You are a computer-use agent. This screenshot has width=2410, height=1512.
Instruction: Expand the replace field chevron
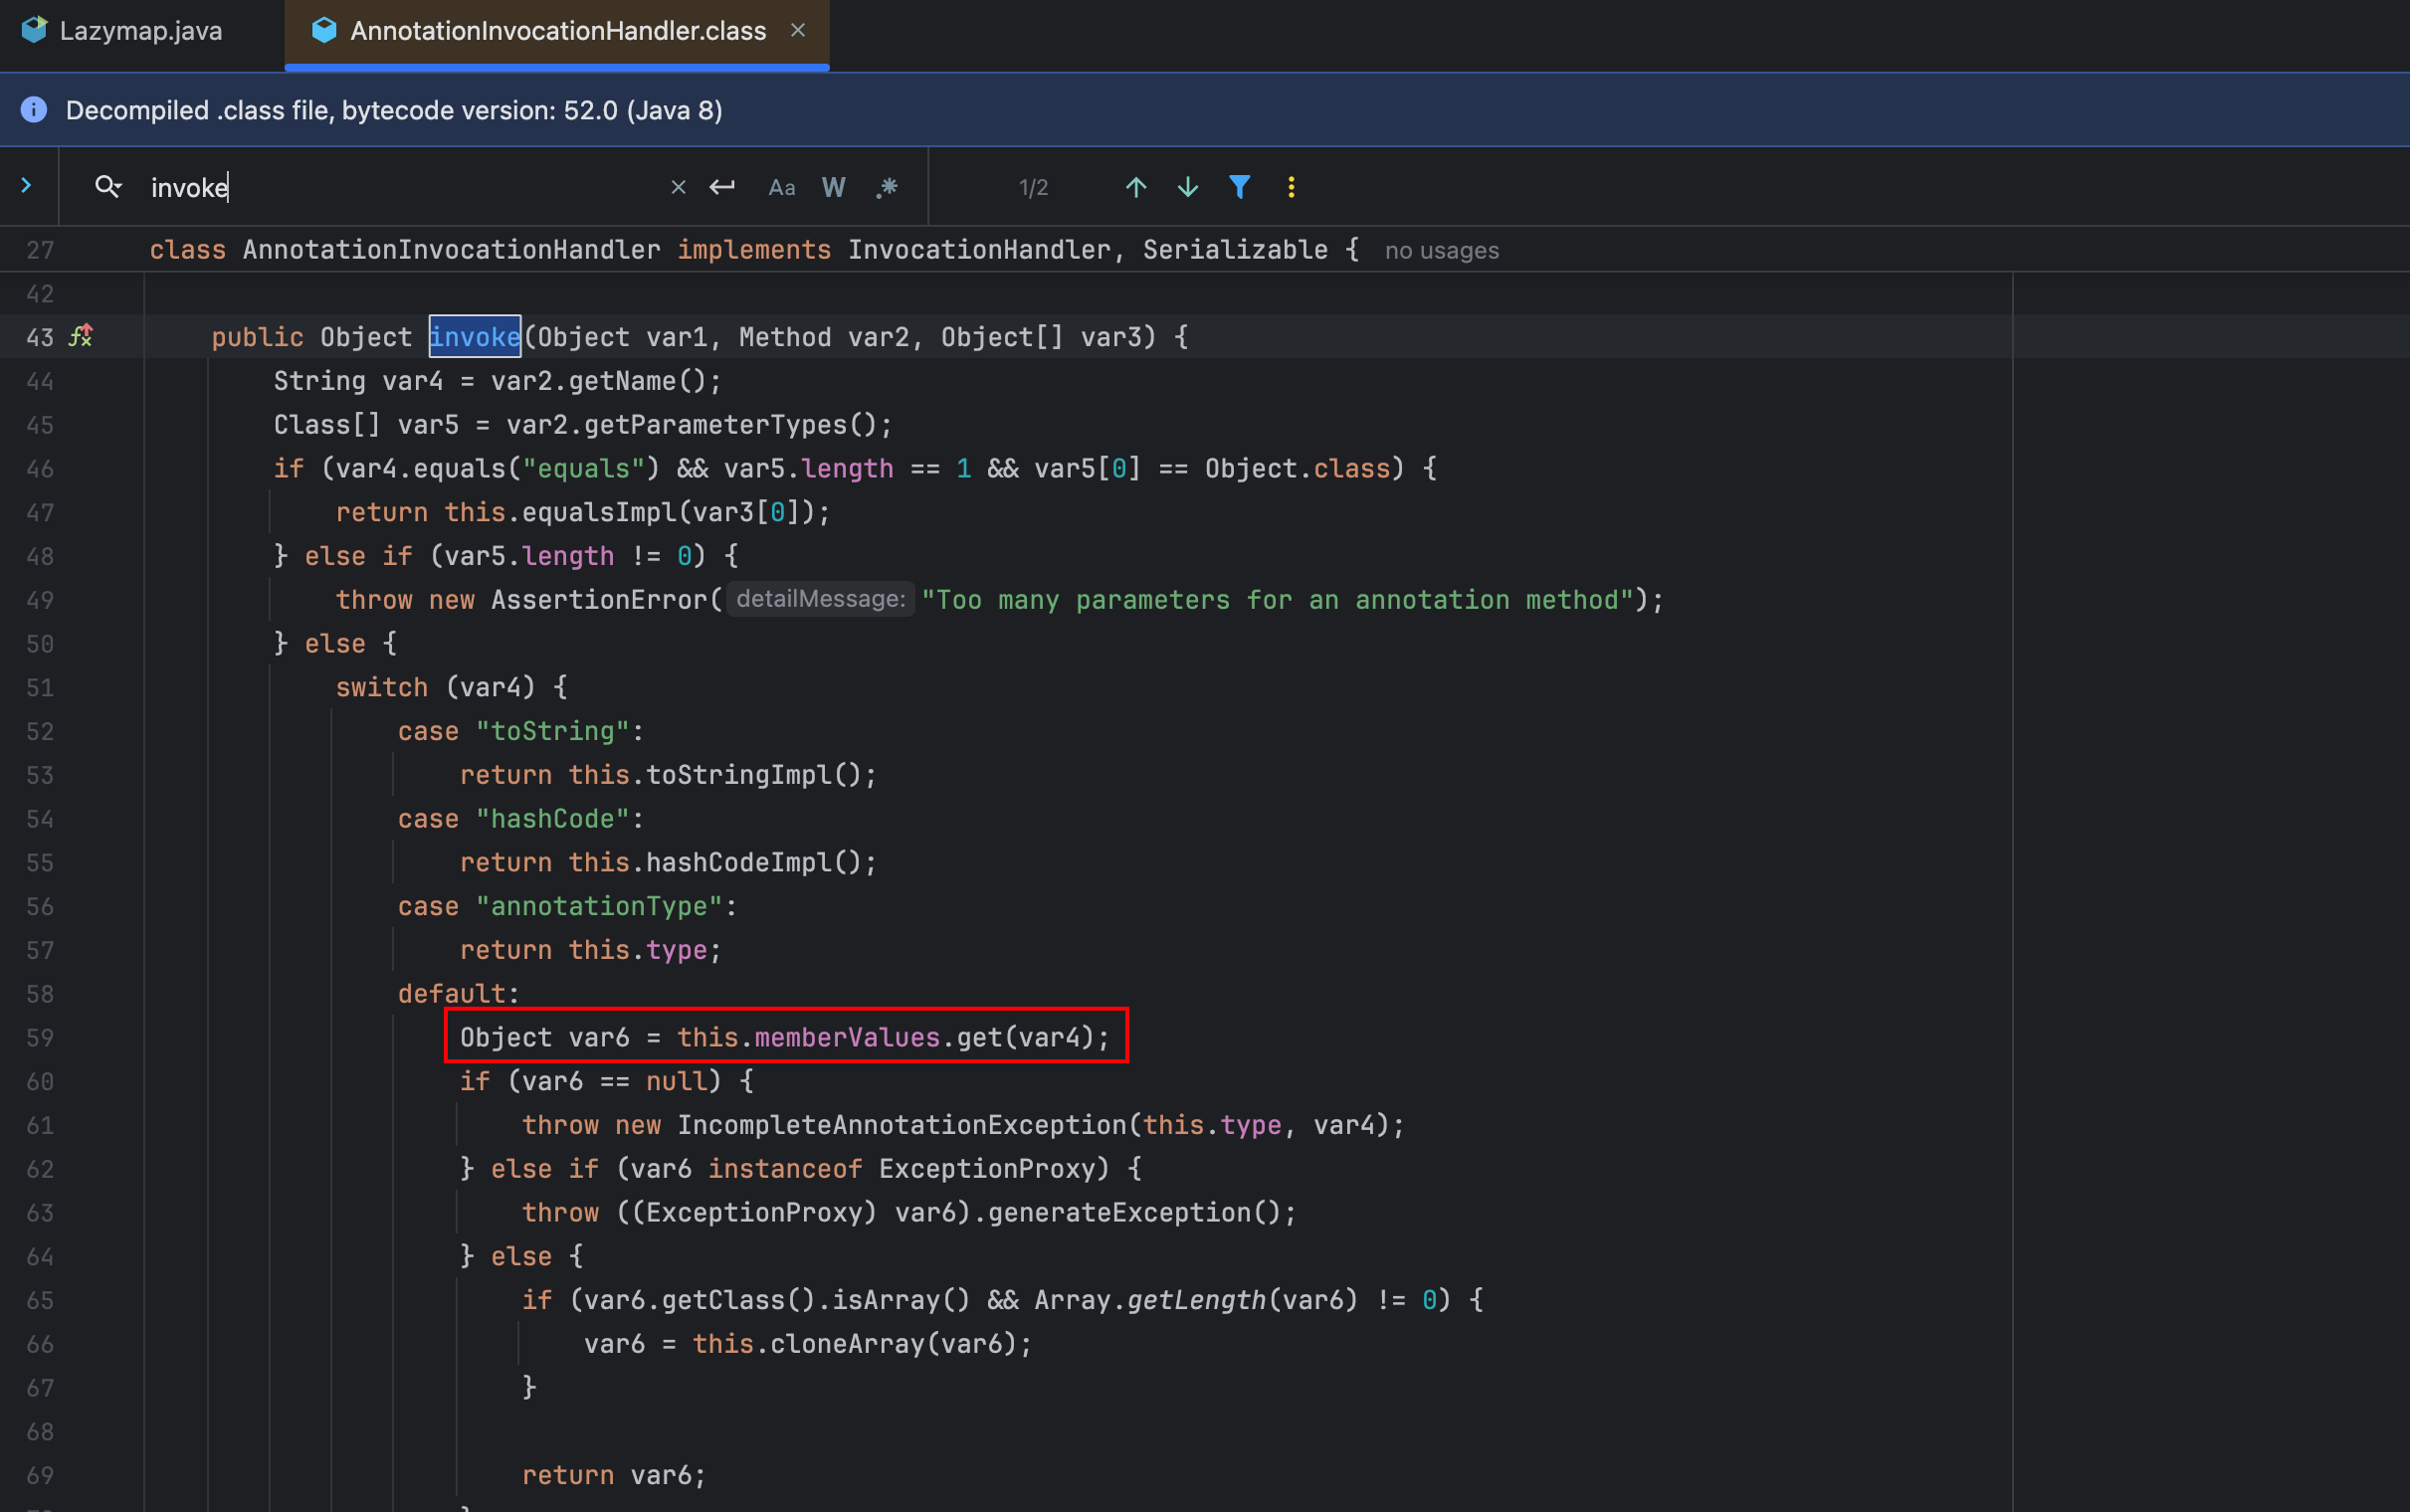pos(27,185)
